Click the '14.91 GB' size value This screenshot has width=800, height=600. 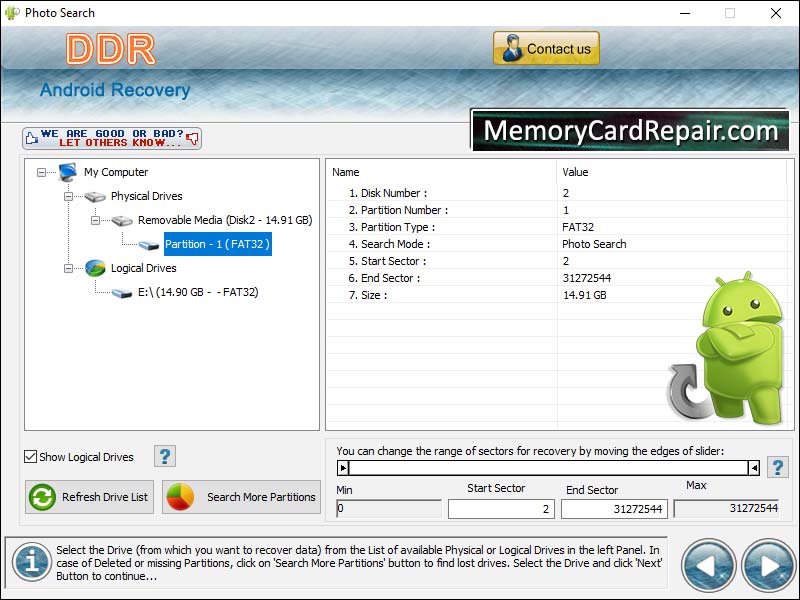pyautogui.click(x=584, y=295)
